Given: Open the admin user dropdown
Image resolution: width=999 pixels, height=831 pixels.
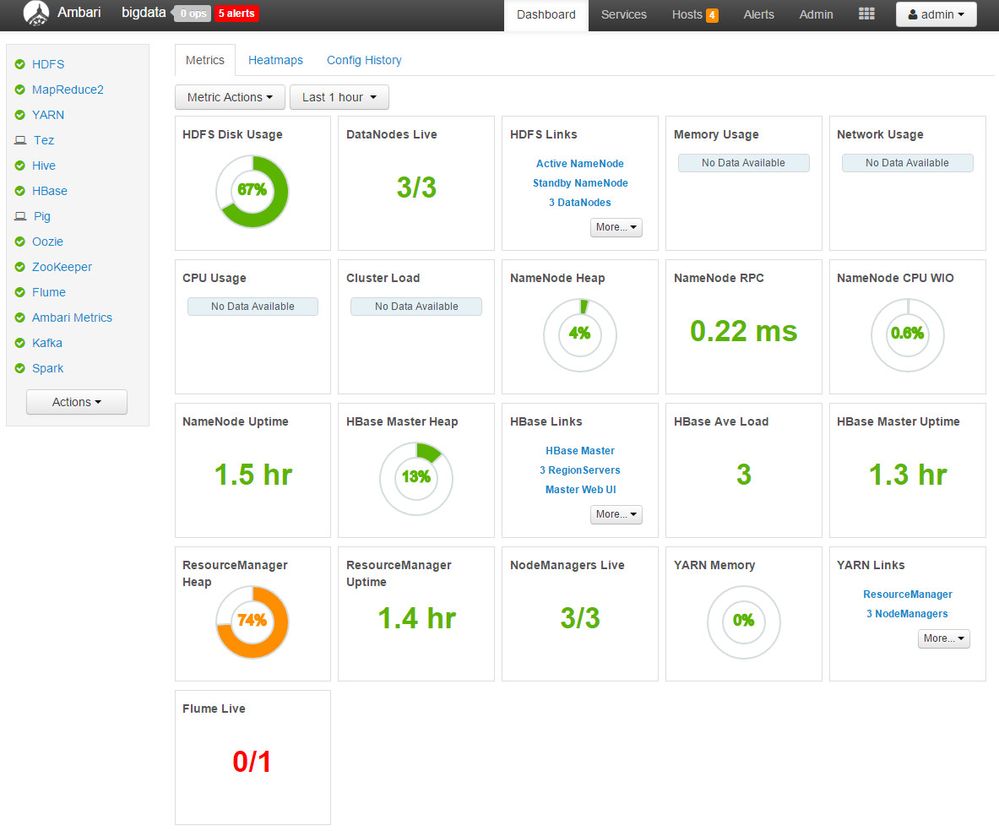Looking at the screenshot, I should click(x=936, y=15).
